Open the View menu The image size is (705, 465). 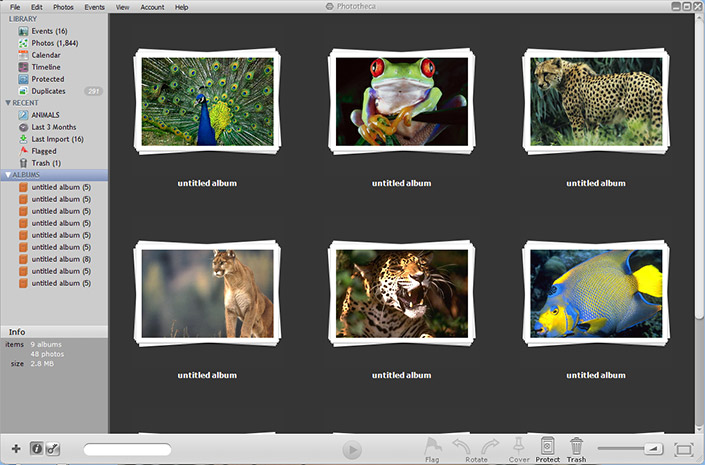[x=122, y=7]
